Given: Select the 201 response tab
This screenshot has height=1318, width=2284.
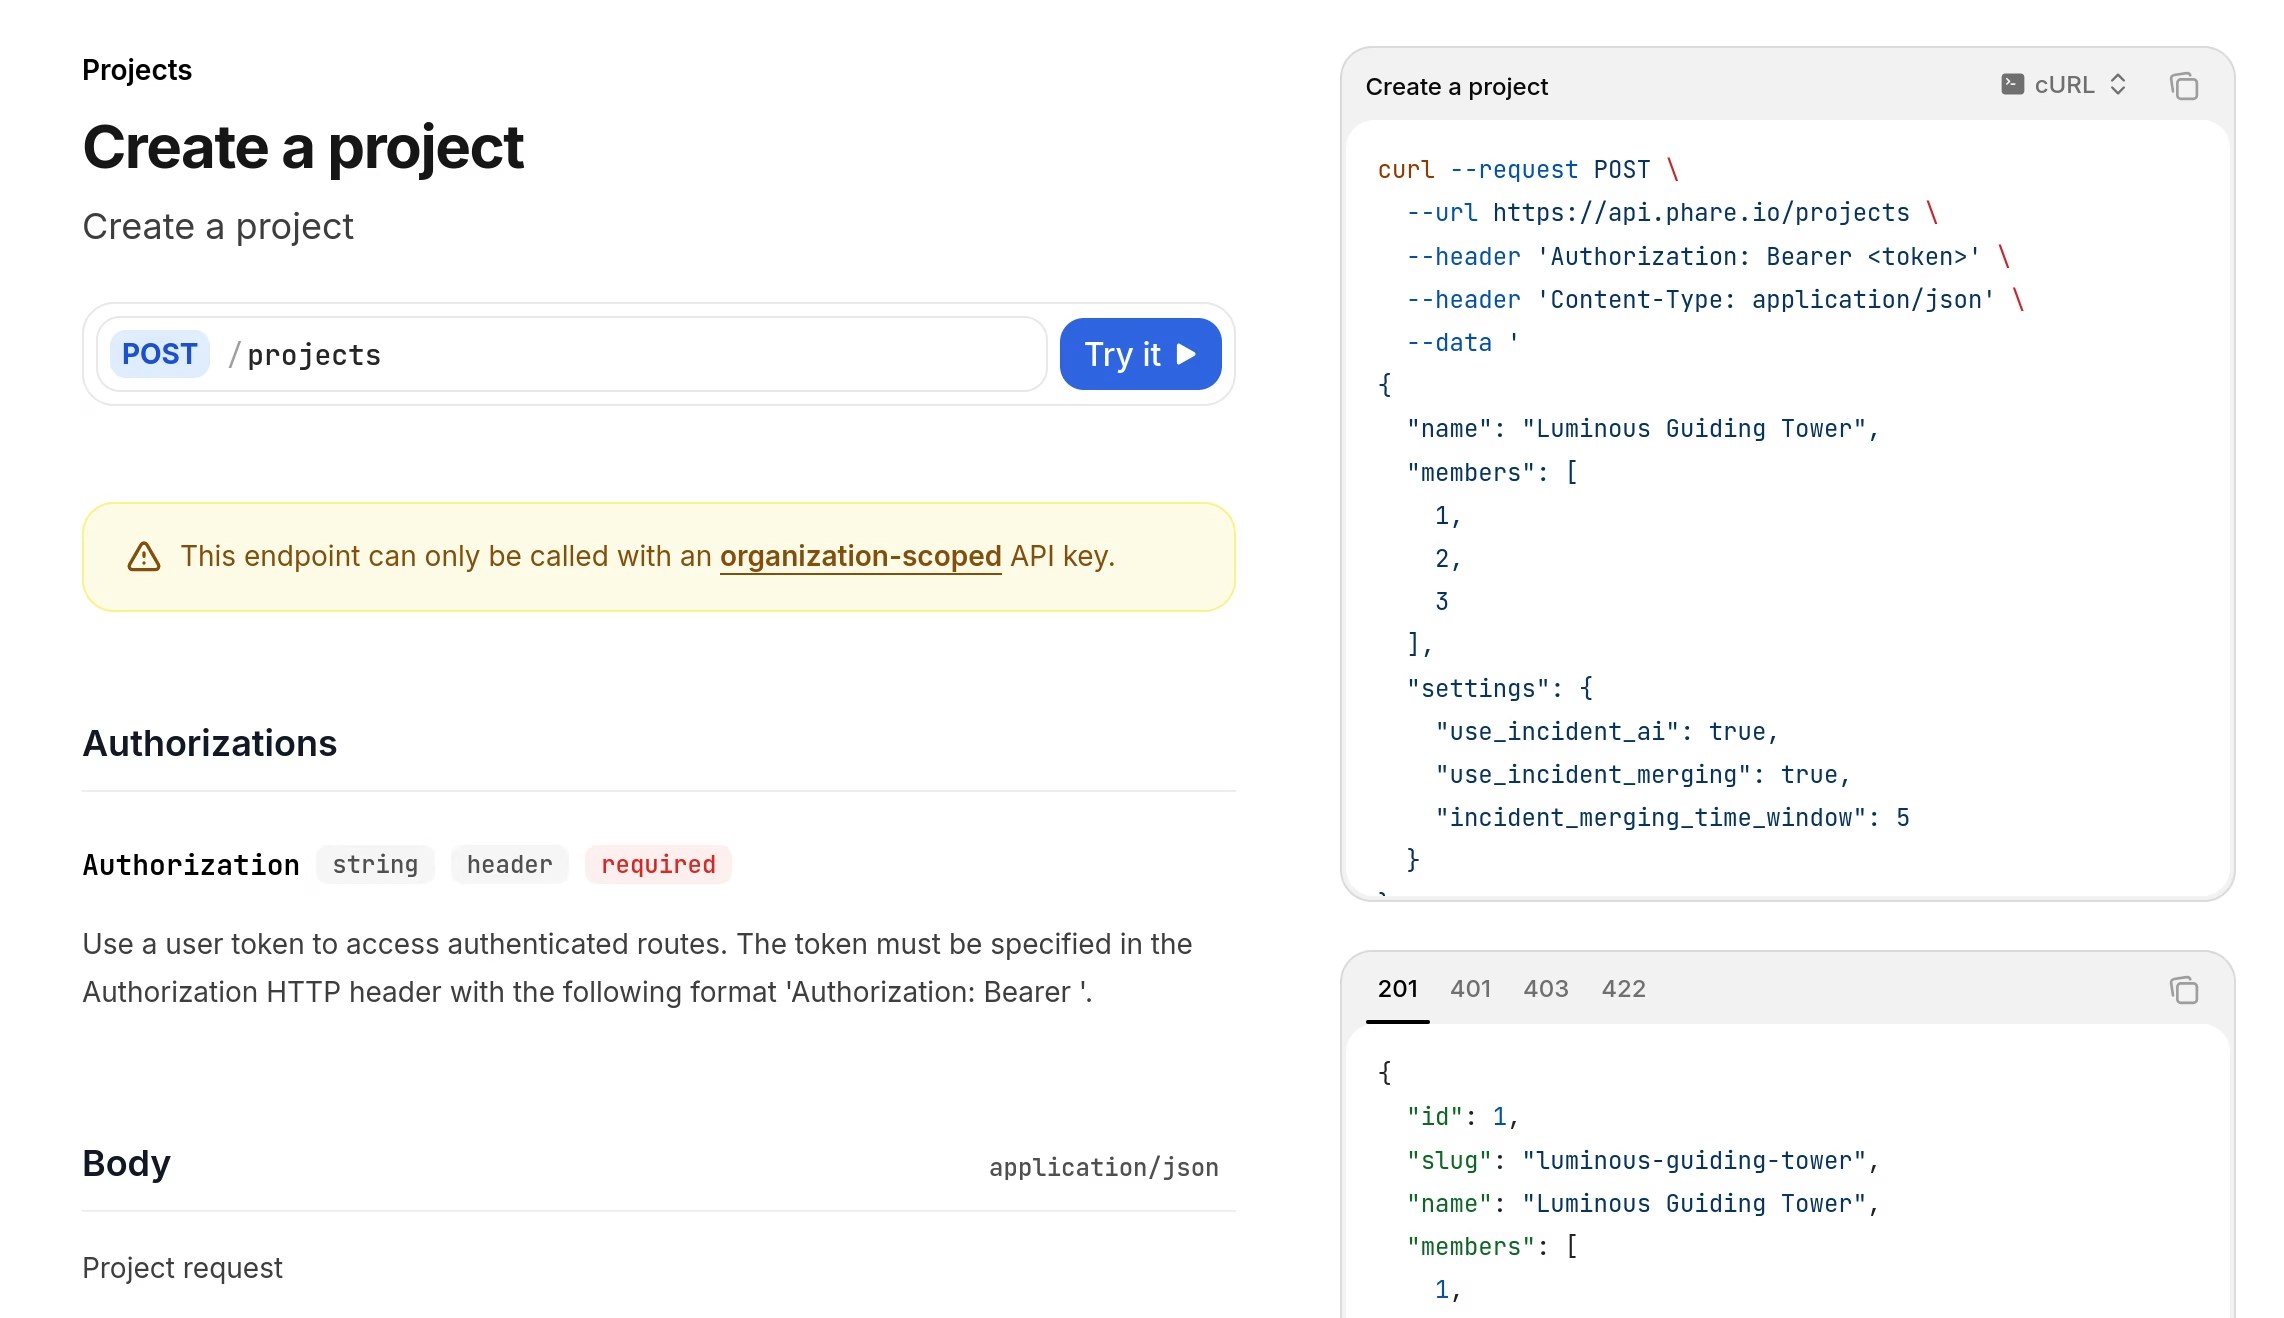Looking at the screenshot, I should pyautogui.click(x=1396, y=989).
